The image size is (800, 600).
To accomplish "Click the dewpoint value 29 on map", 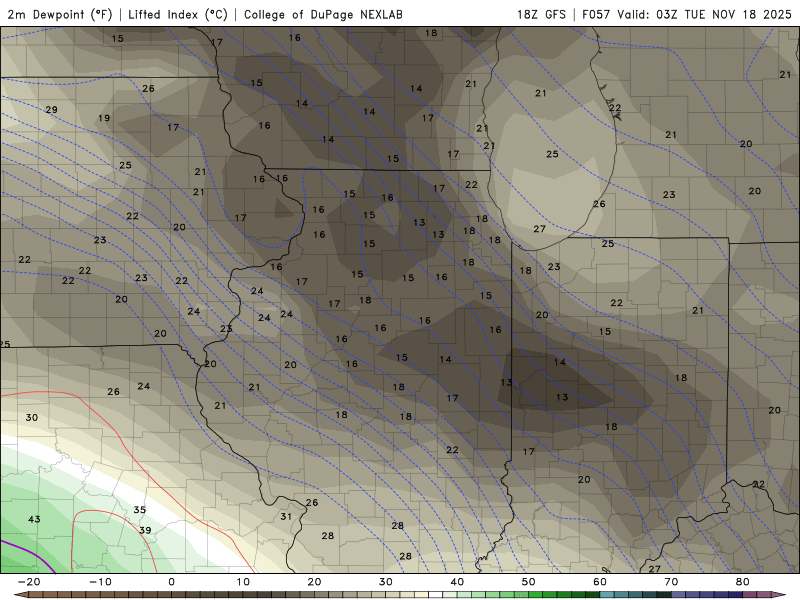I will (52, 110).
